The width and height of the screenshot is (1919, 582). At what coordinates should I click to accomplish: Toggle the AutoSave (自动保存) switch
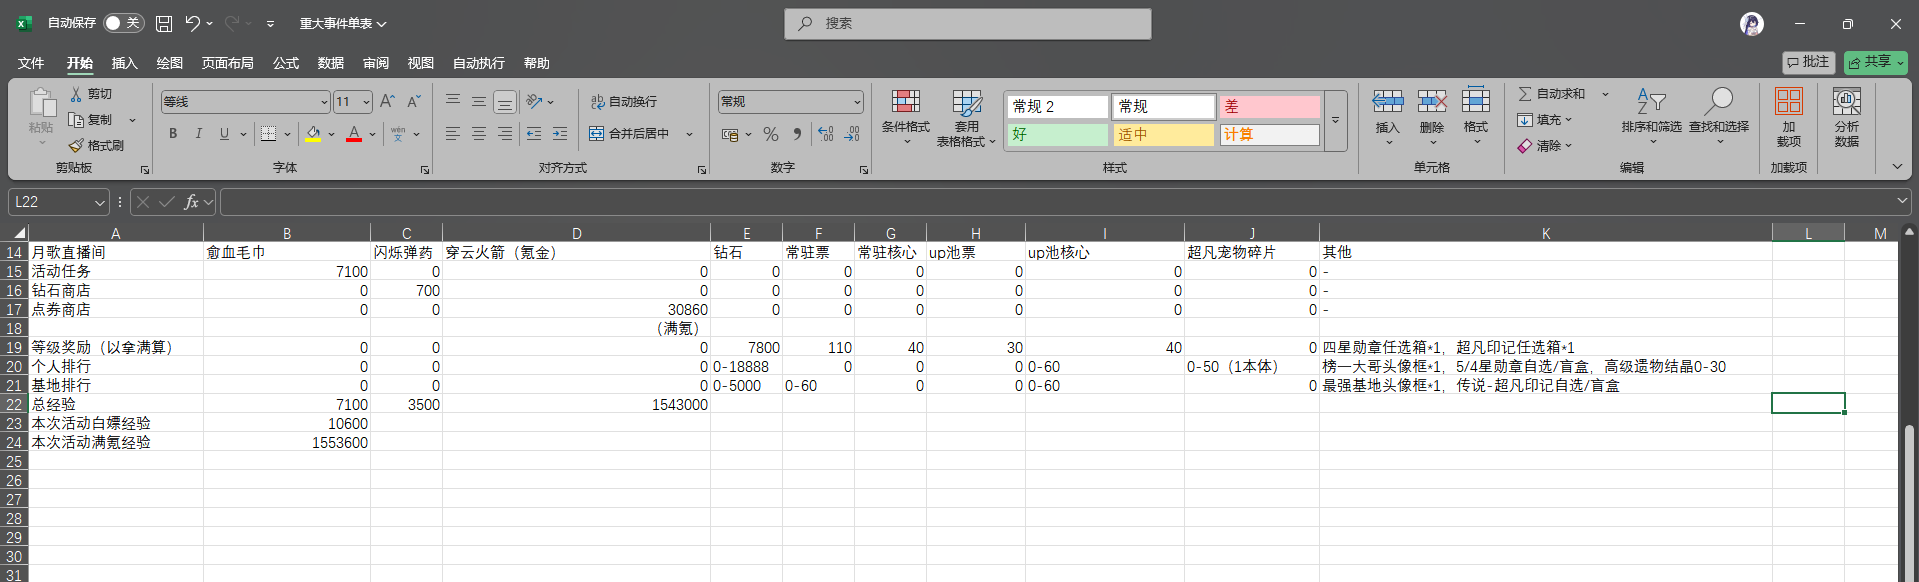(x=123, y=23)
